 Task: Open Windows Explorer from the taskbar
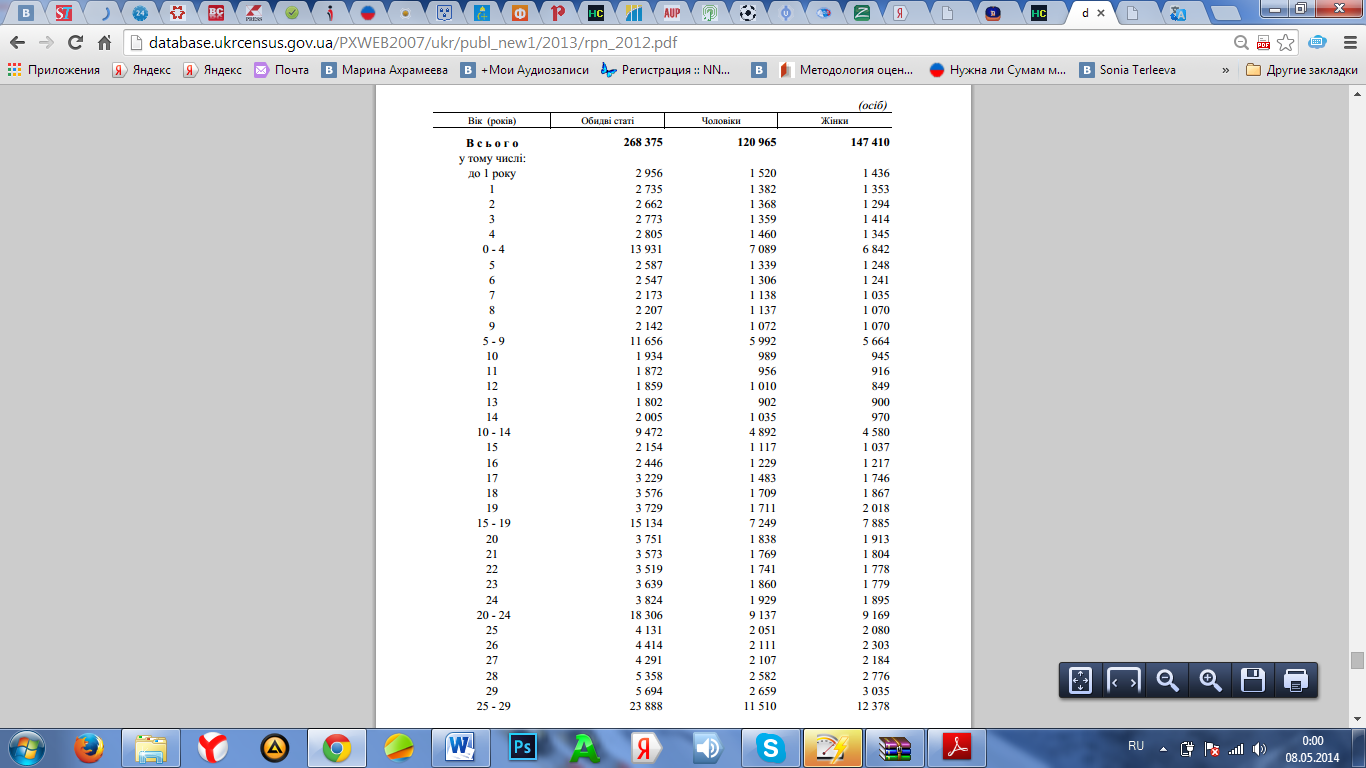(151, 747)
